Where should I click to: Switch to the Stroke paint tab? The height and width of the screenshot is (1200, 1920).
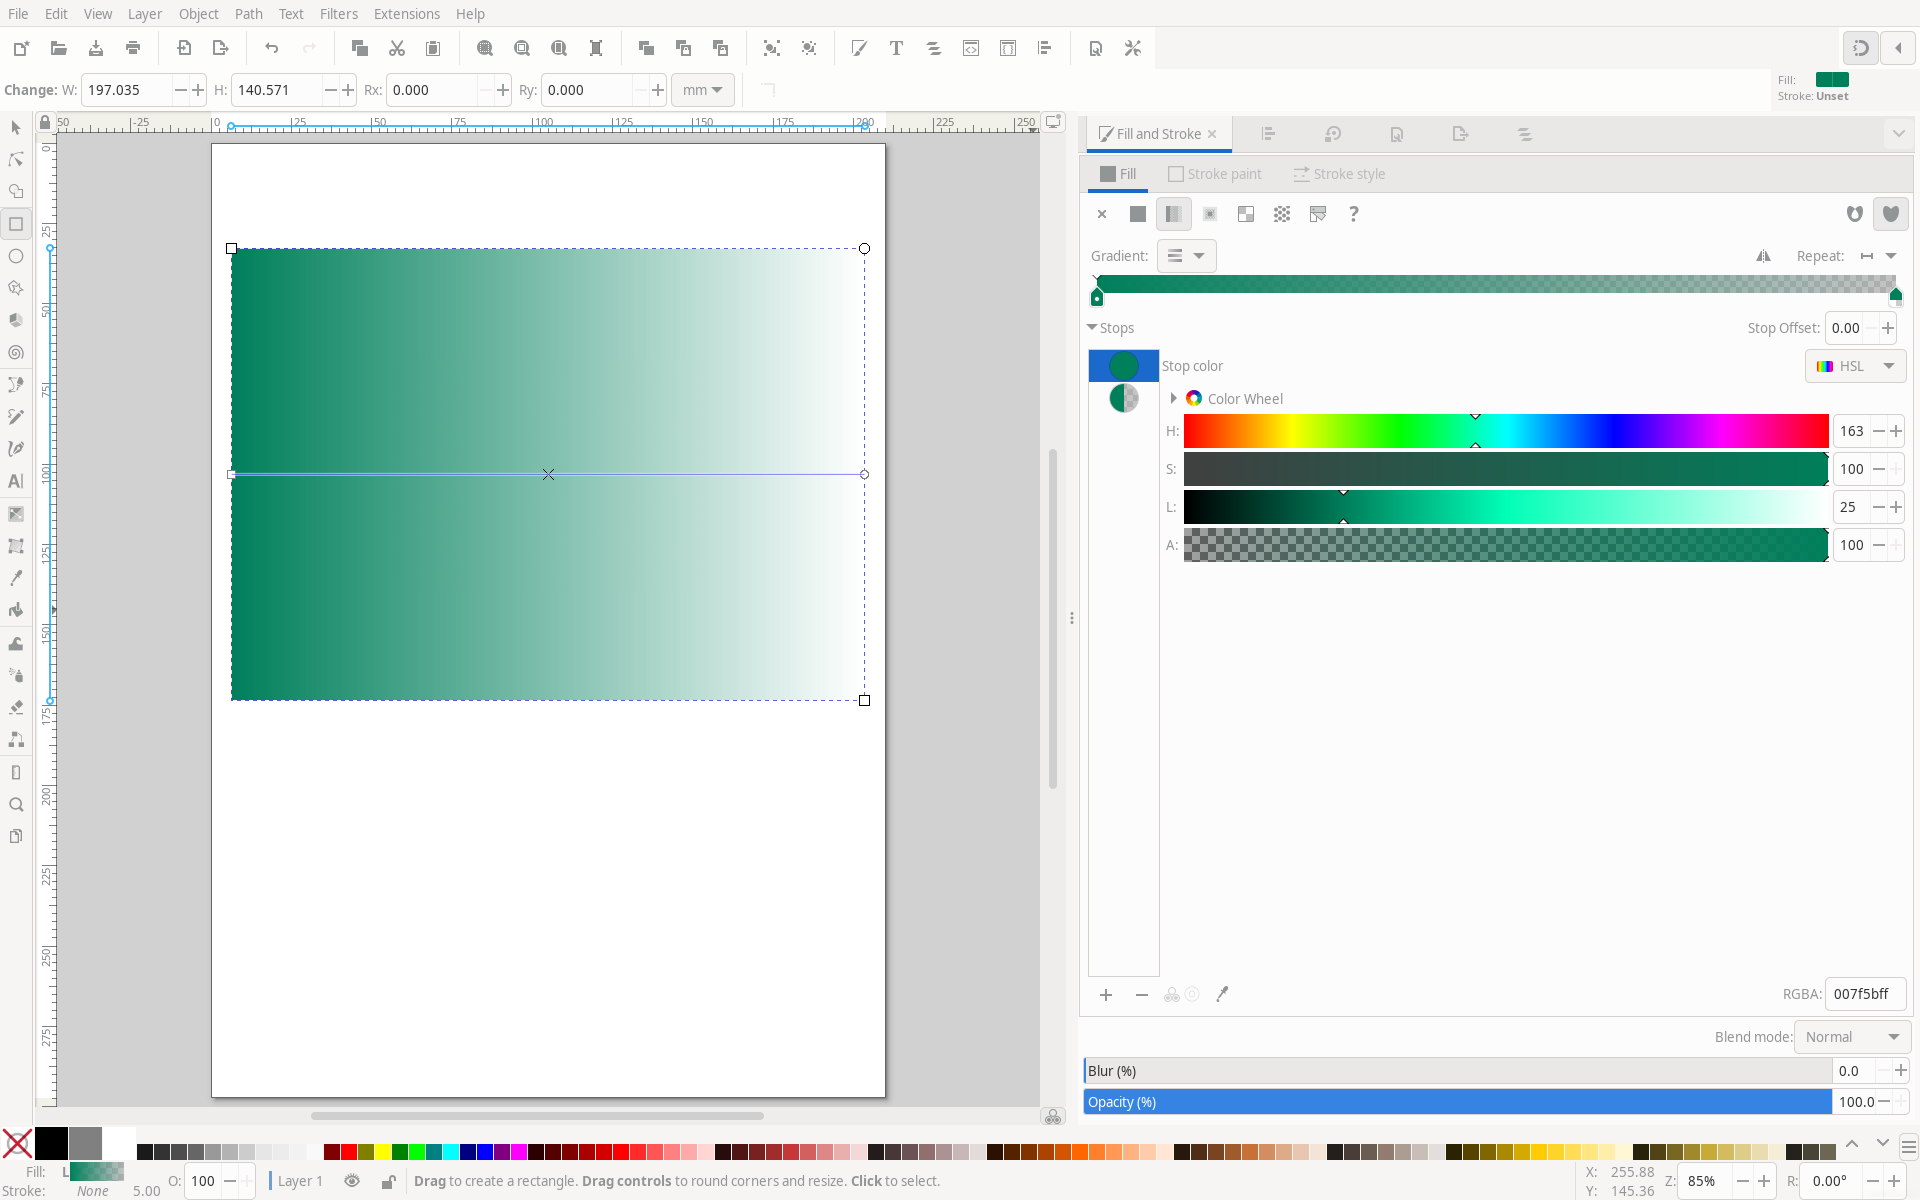tap(1215, 174)
